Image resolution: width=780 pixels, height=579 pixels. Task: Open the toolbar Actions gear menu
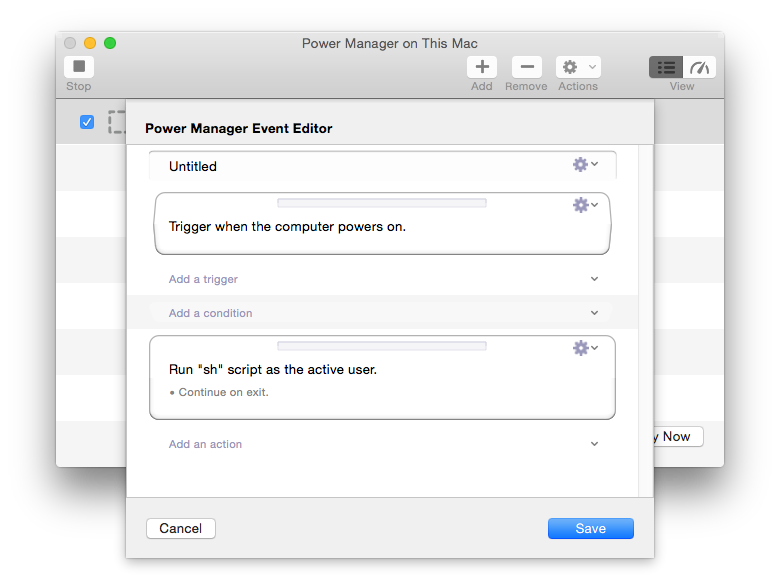coord(579,67)
